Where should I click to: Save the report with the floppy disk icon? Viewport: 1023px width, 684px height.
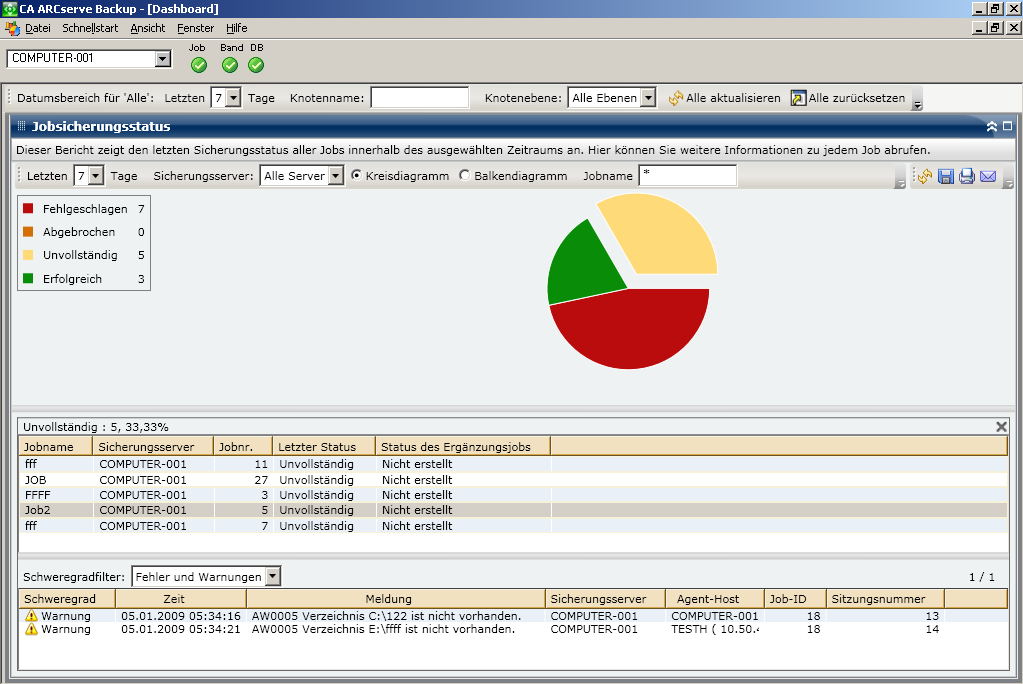coord(945,176)
